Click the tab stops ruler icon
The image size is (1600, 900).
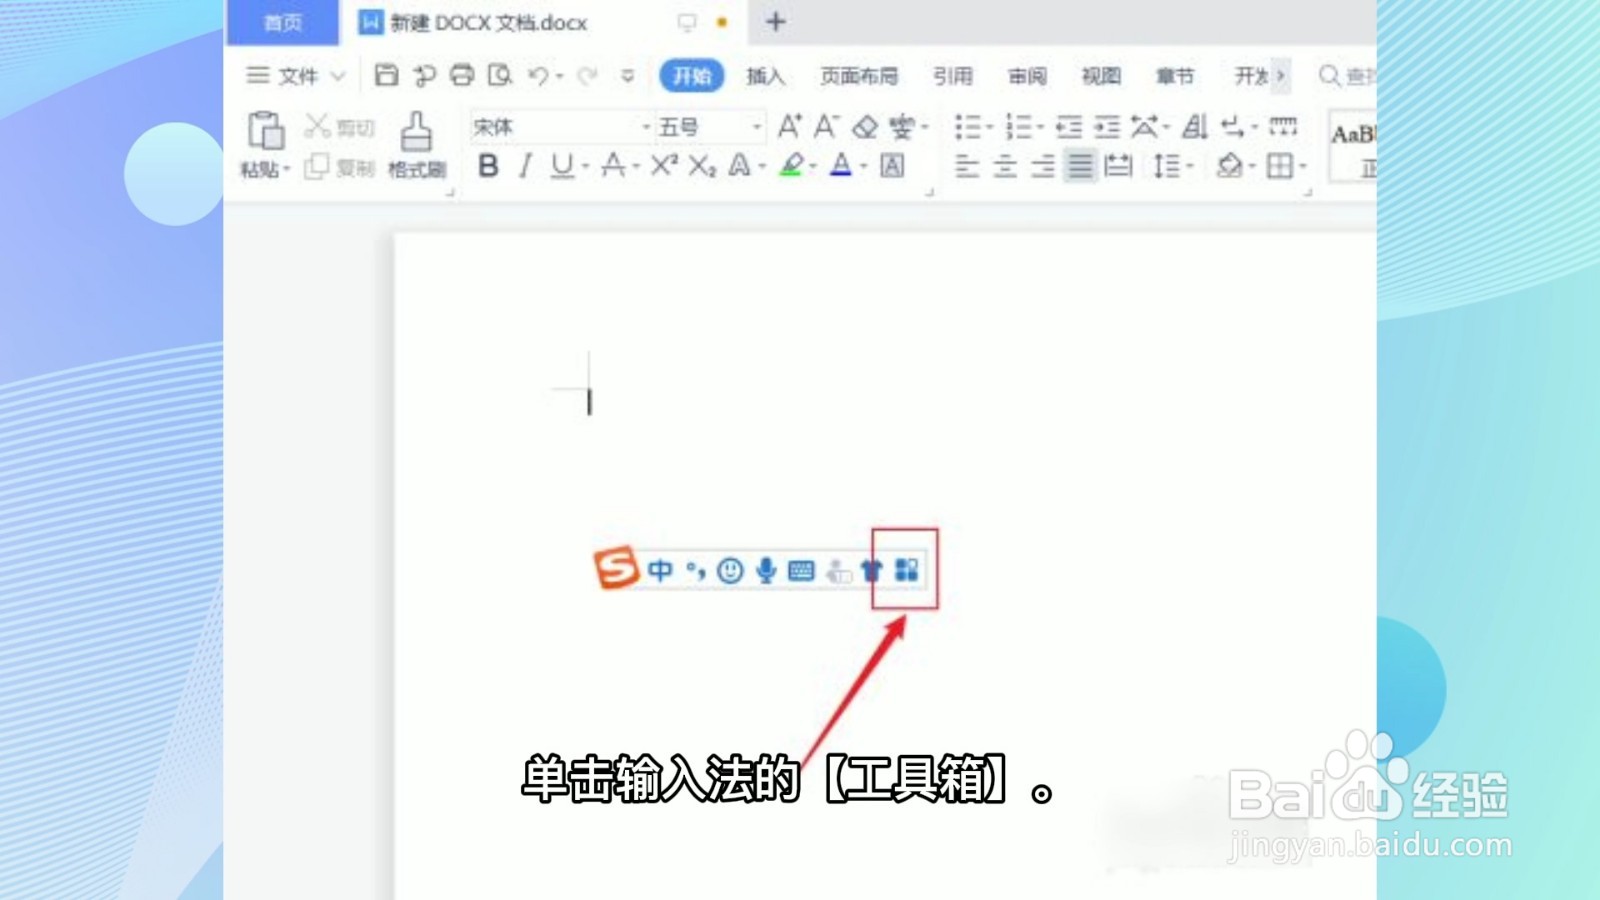click(x=1283, y=126)
